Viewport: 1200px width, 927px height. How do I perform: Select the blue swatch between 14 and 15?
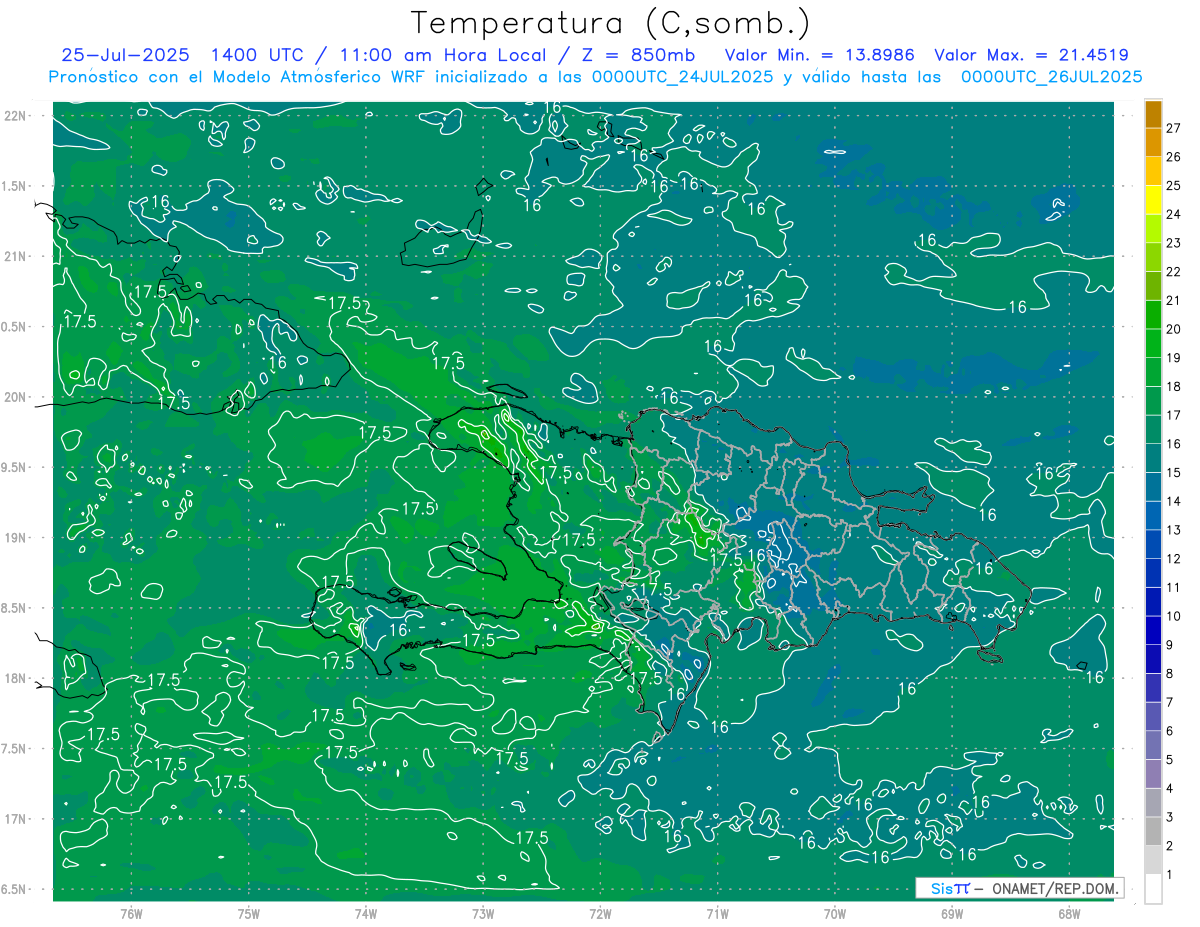[x=1153, y=487]
